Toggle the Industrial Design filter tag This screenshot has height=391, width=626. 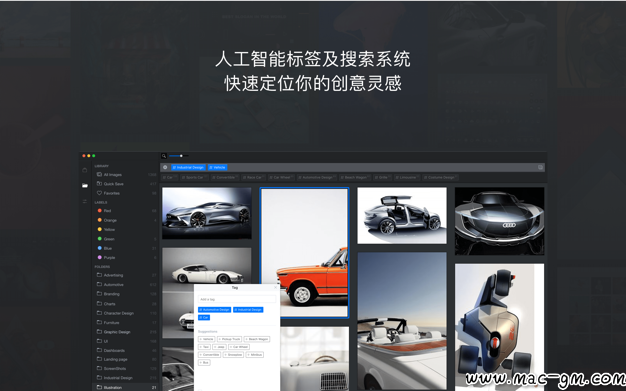pos(188,167)
